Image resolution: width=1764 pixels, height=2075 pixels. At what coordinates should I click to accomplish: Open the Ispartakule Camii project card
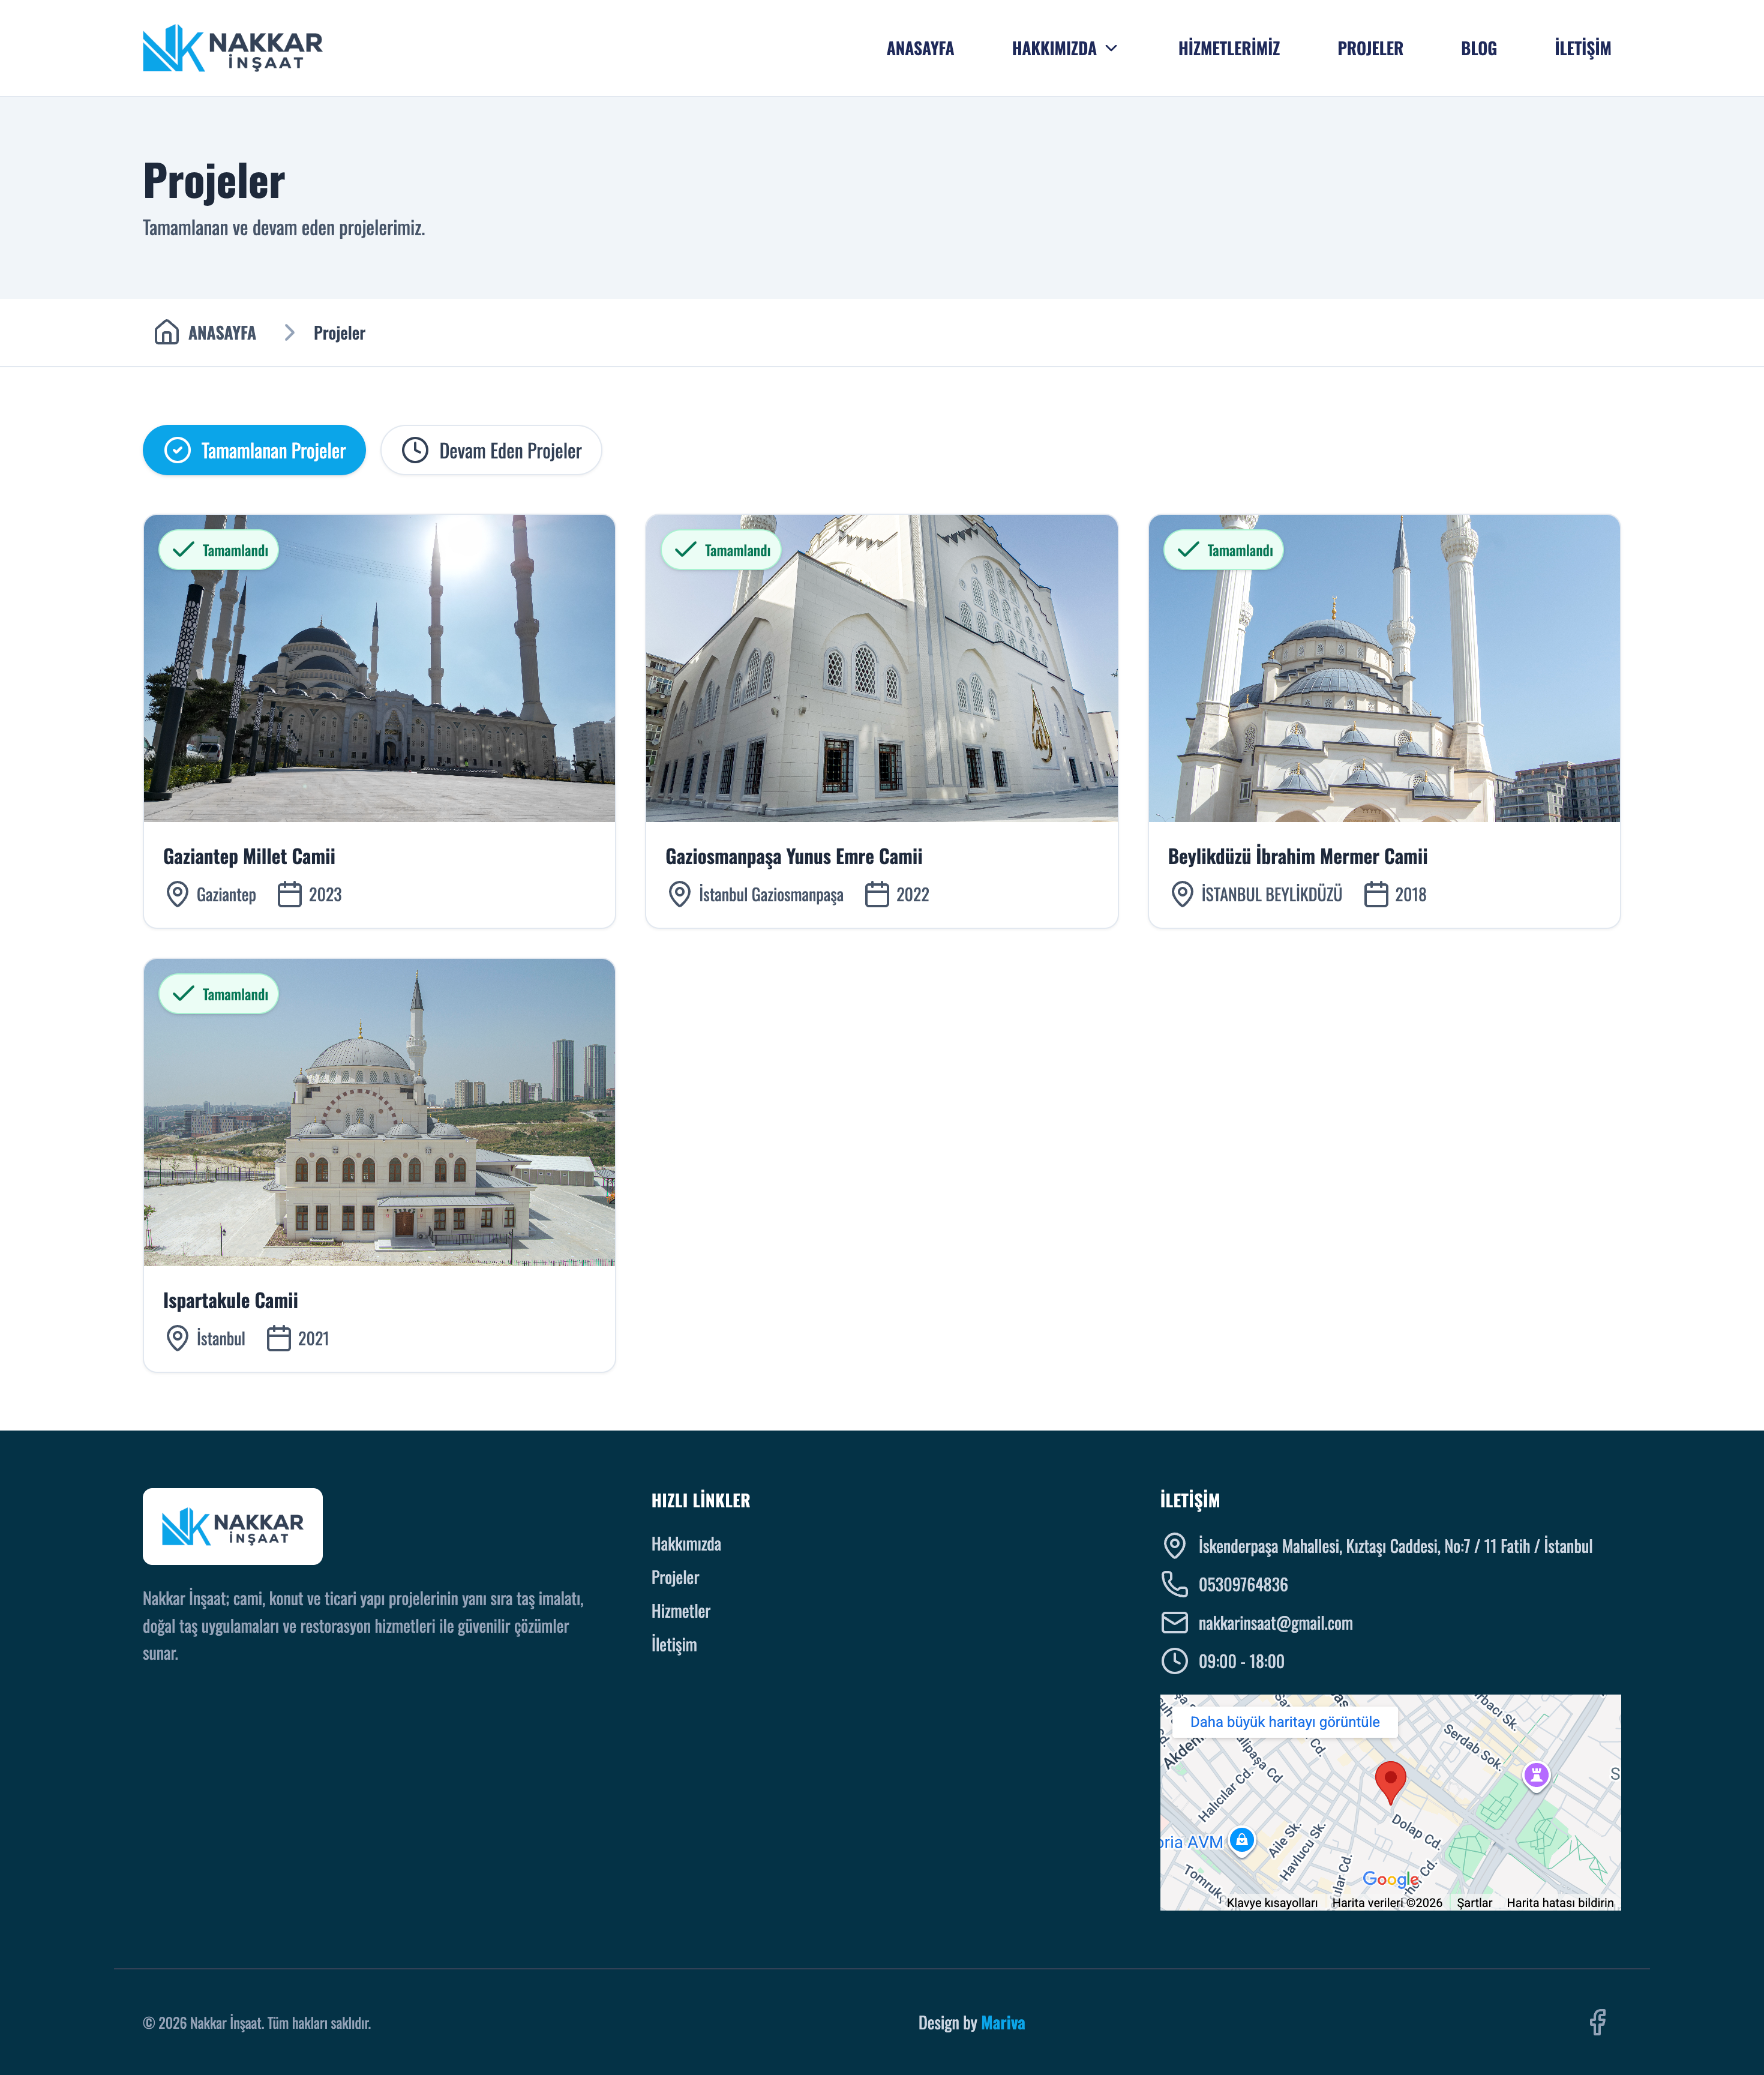pyautogui.click(x=379, y=1165)
